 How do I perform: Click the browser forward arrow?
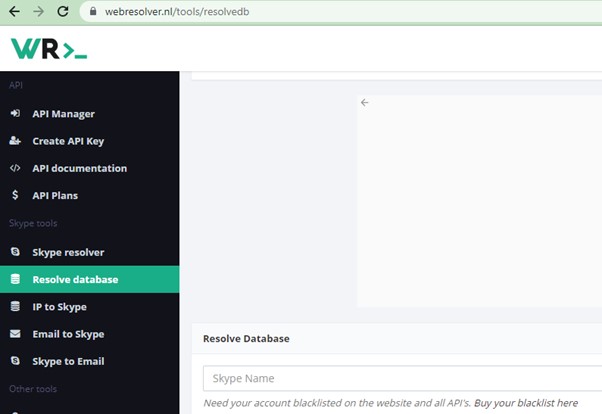(x=38, y=12)
